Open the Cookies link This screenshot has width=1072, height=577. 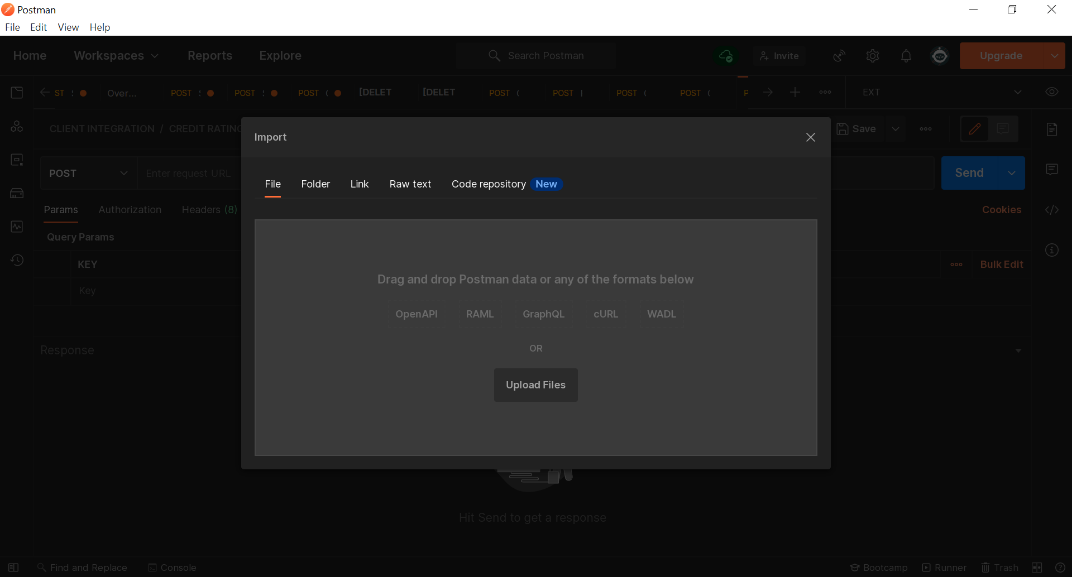(x=1002, y=210)
